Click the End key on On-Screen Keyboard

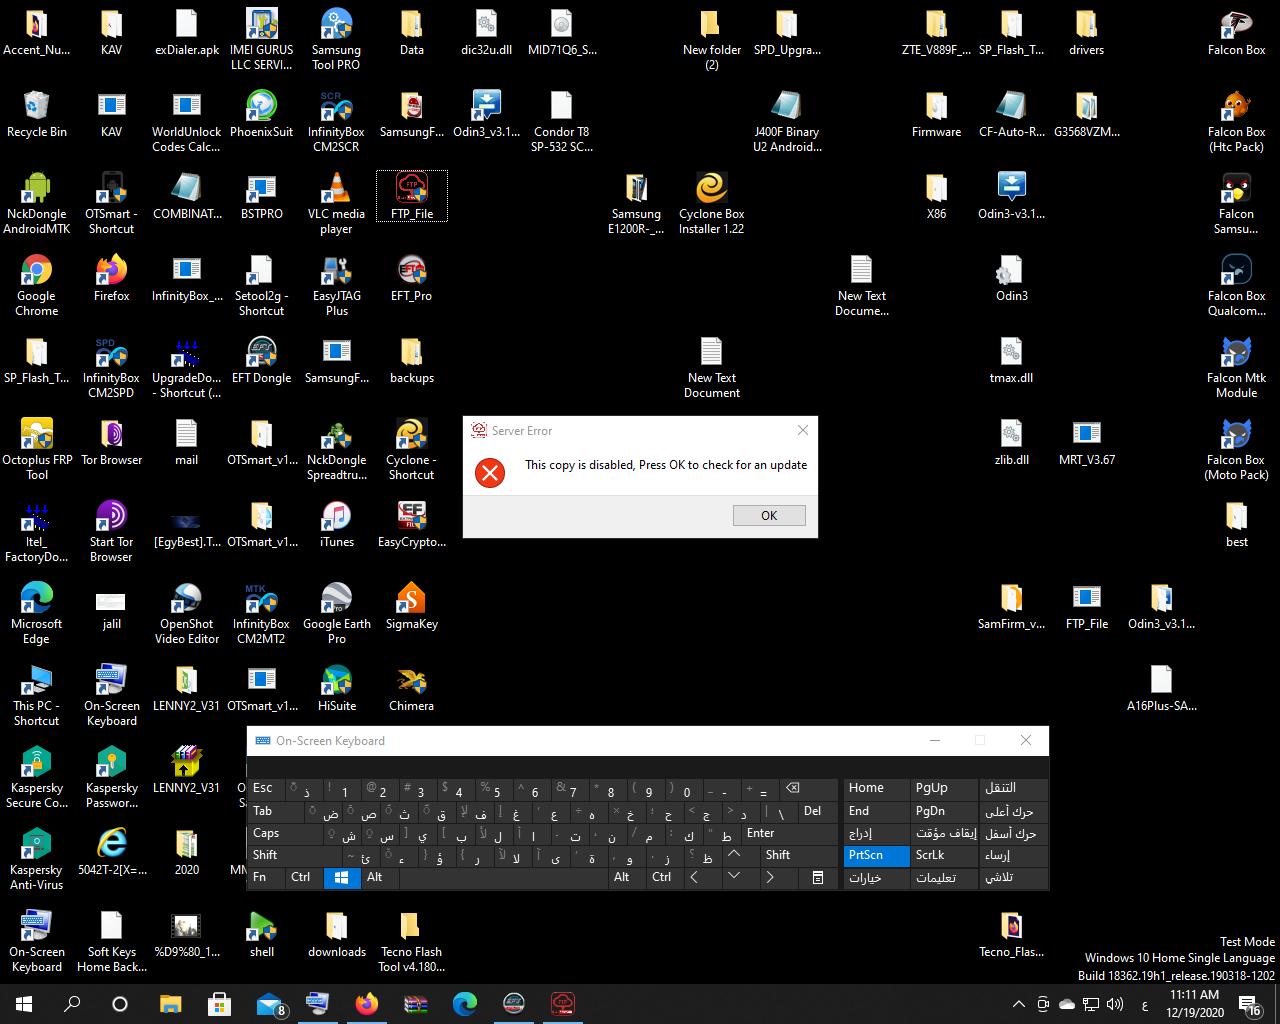click(x=876, y=812)
